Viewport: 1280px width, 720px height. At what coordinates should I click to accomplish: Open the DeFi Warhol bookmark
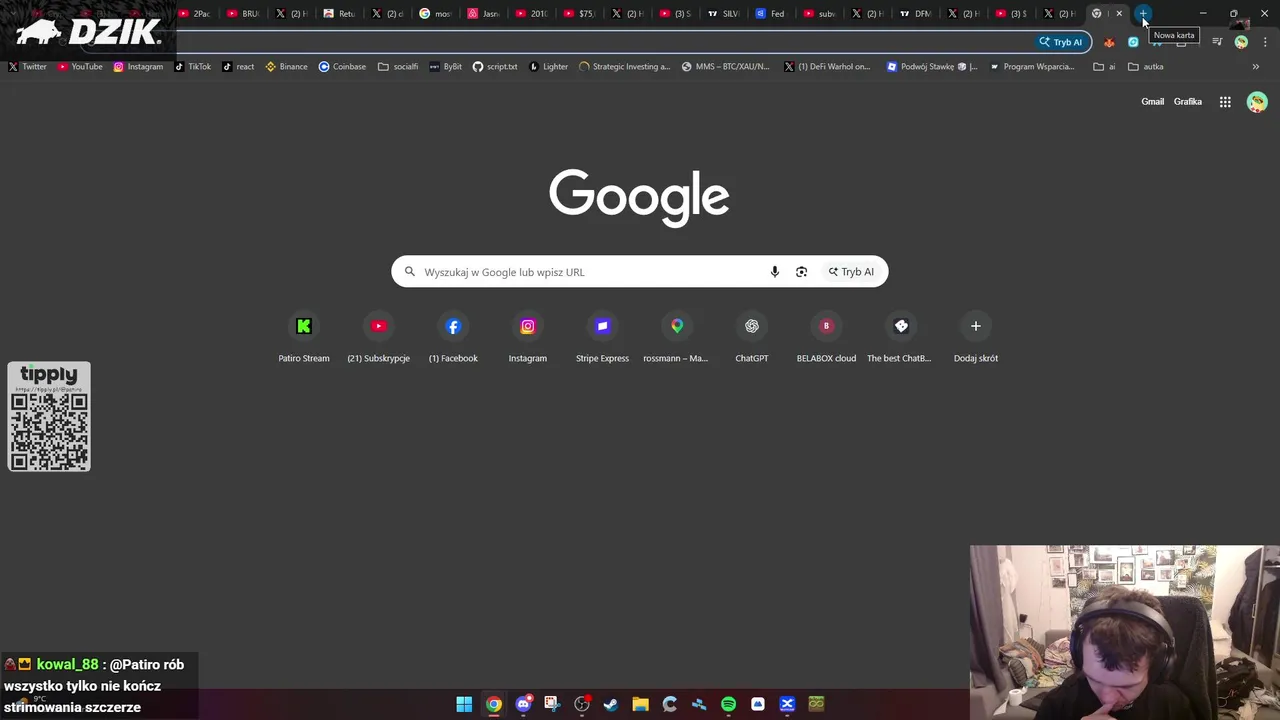coord(828,67)
